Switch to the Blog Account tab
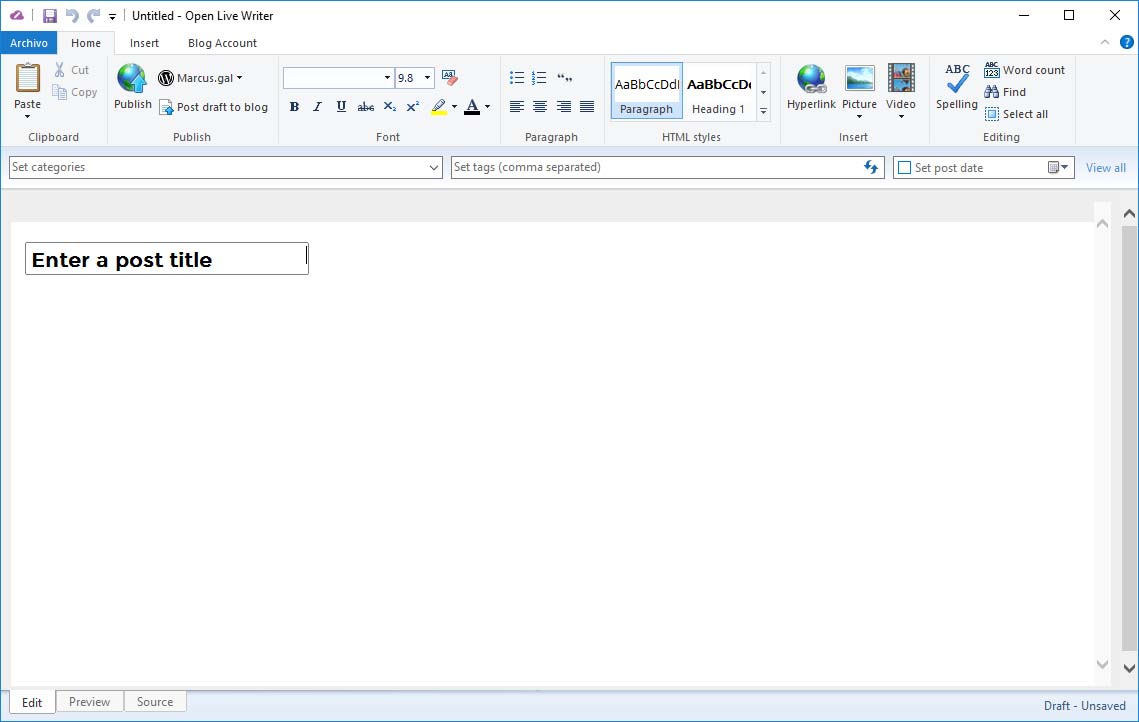The width and height of the screenshot is (1139, 722). pos(222,43)
